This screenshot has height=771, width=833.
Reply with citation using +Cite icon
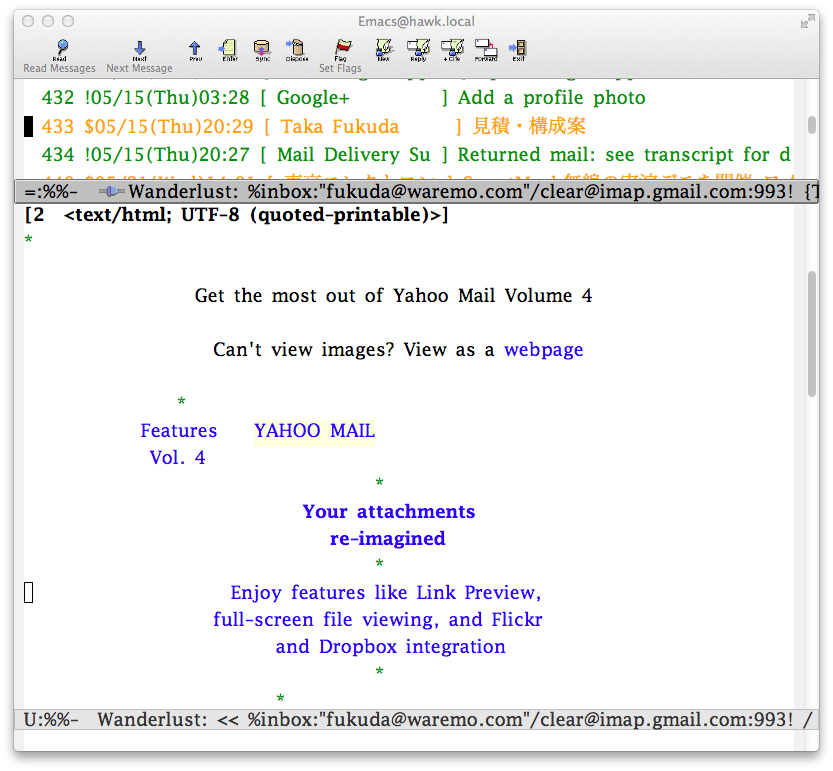tap(452, 50)
